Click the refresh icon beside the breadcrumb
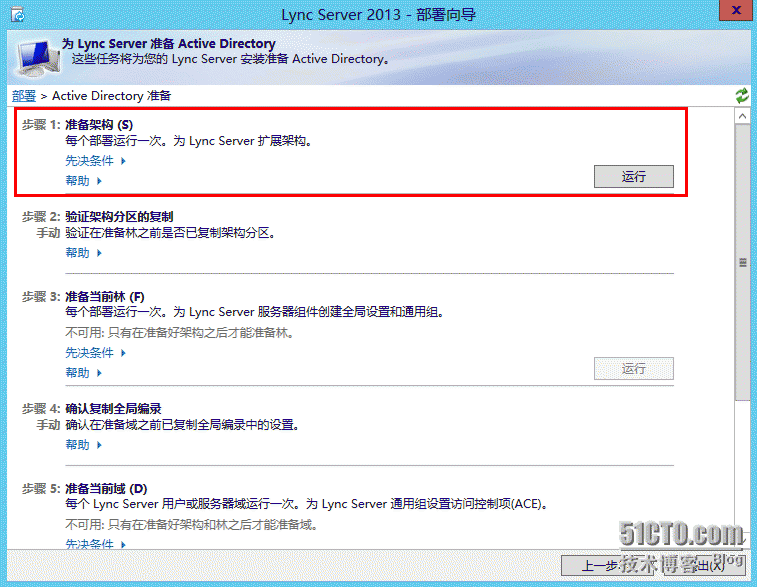This screenshot has width=757, height=587. pyautogui.click(x=742, y=96)
